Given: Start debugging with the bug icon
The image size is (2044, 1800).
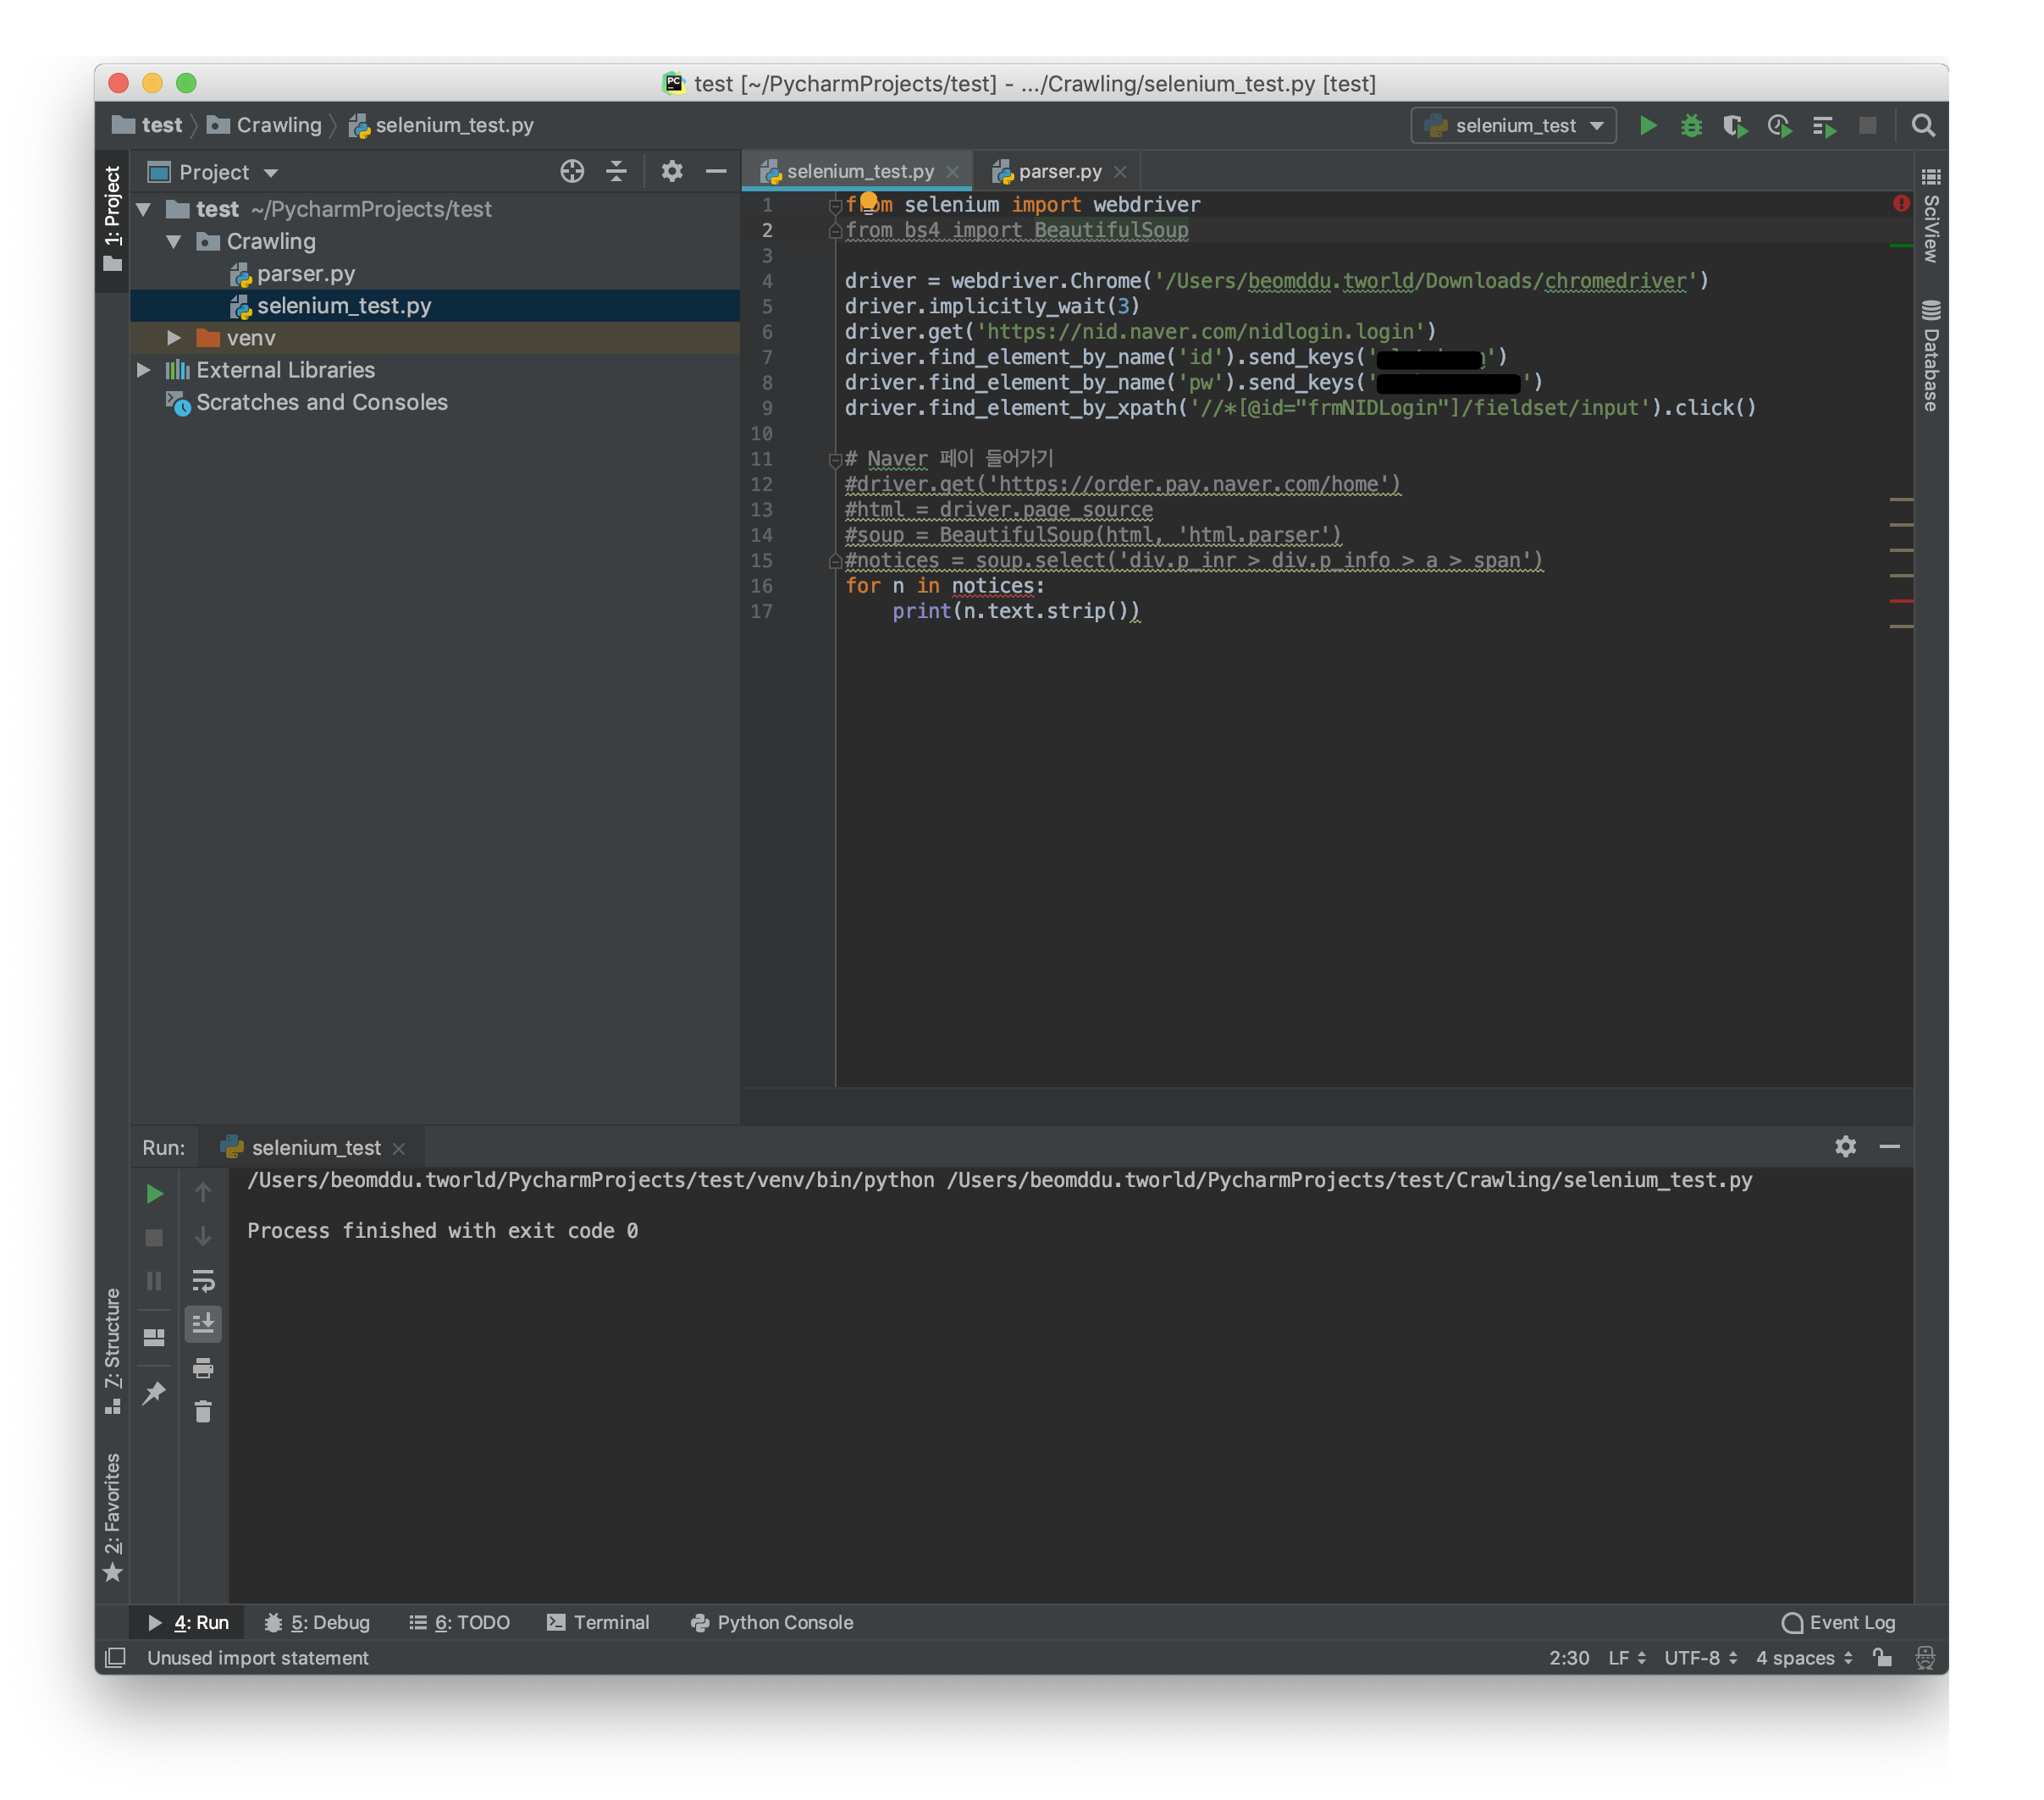Looking at the screenshot, I should (1691, 125).
